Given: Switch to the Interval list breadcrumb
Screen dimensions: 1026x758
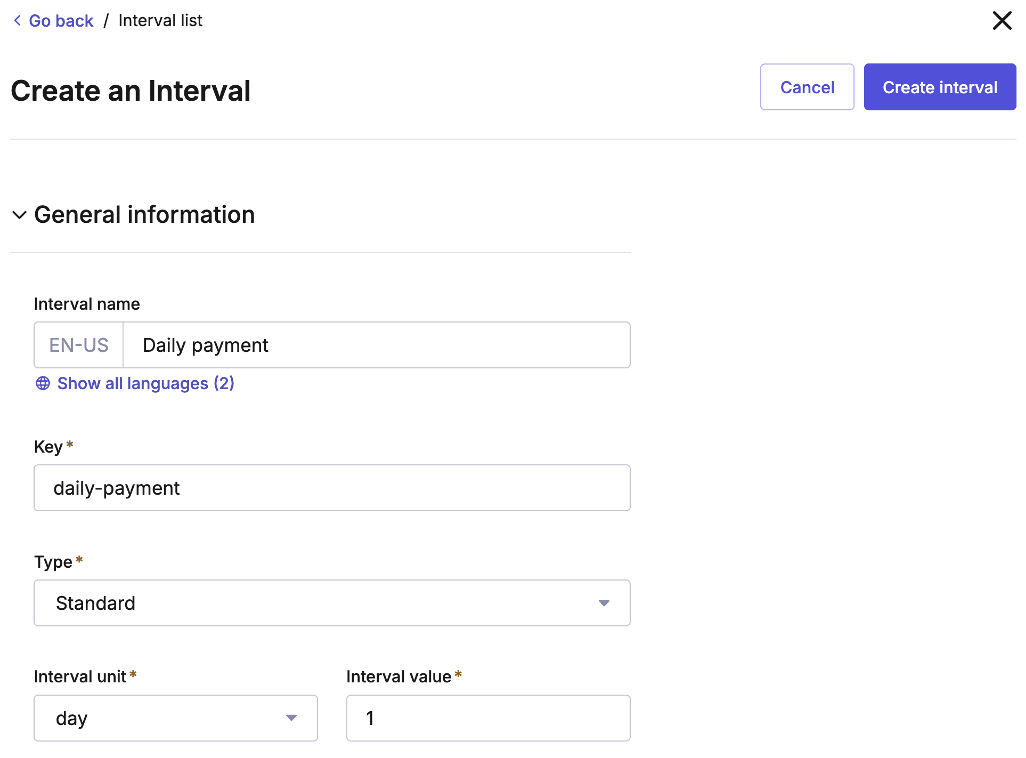Looking at the screenshot, I should click(x=160, y=20).
